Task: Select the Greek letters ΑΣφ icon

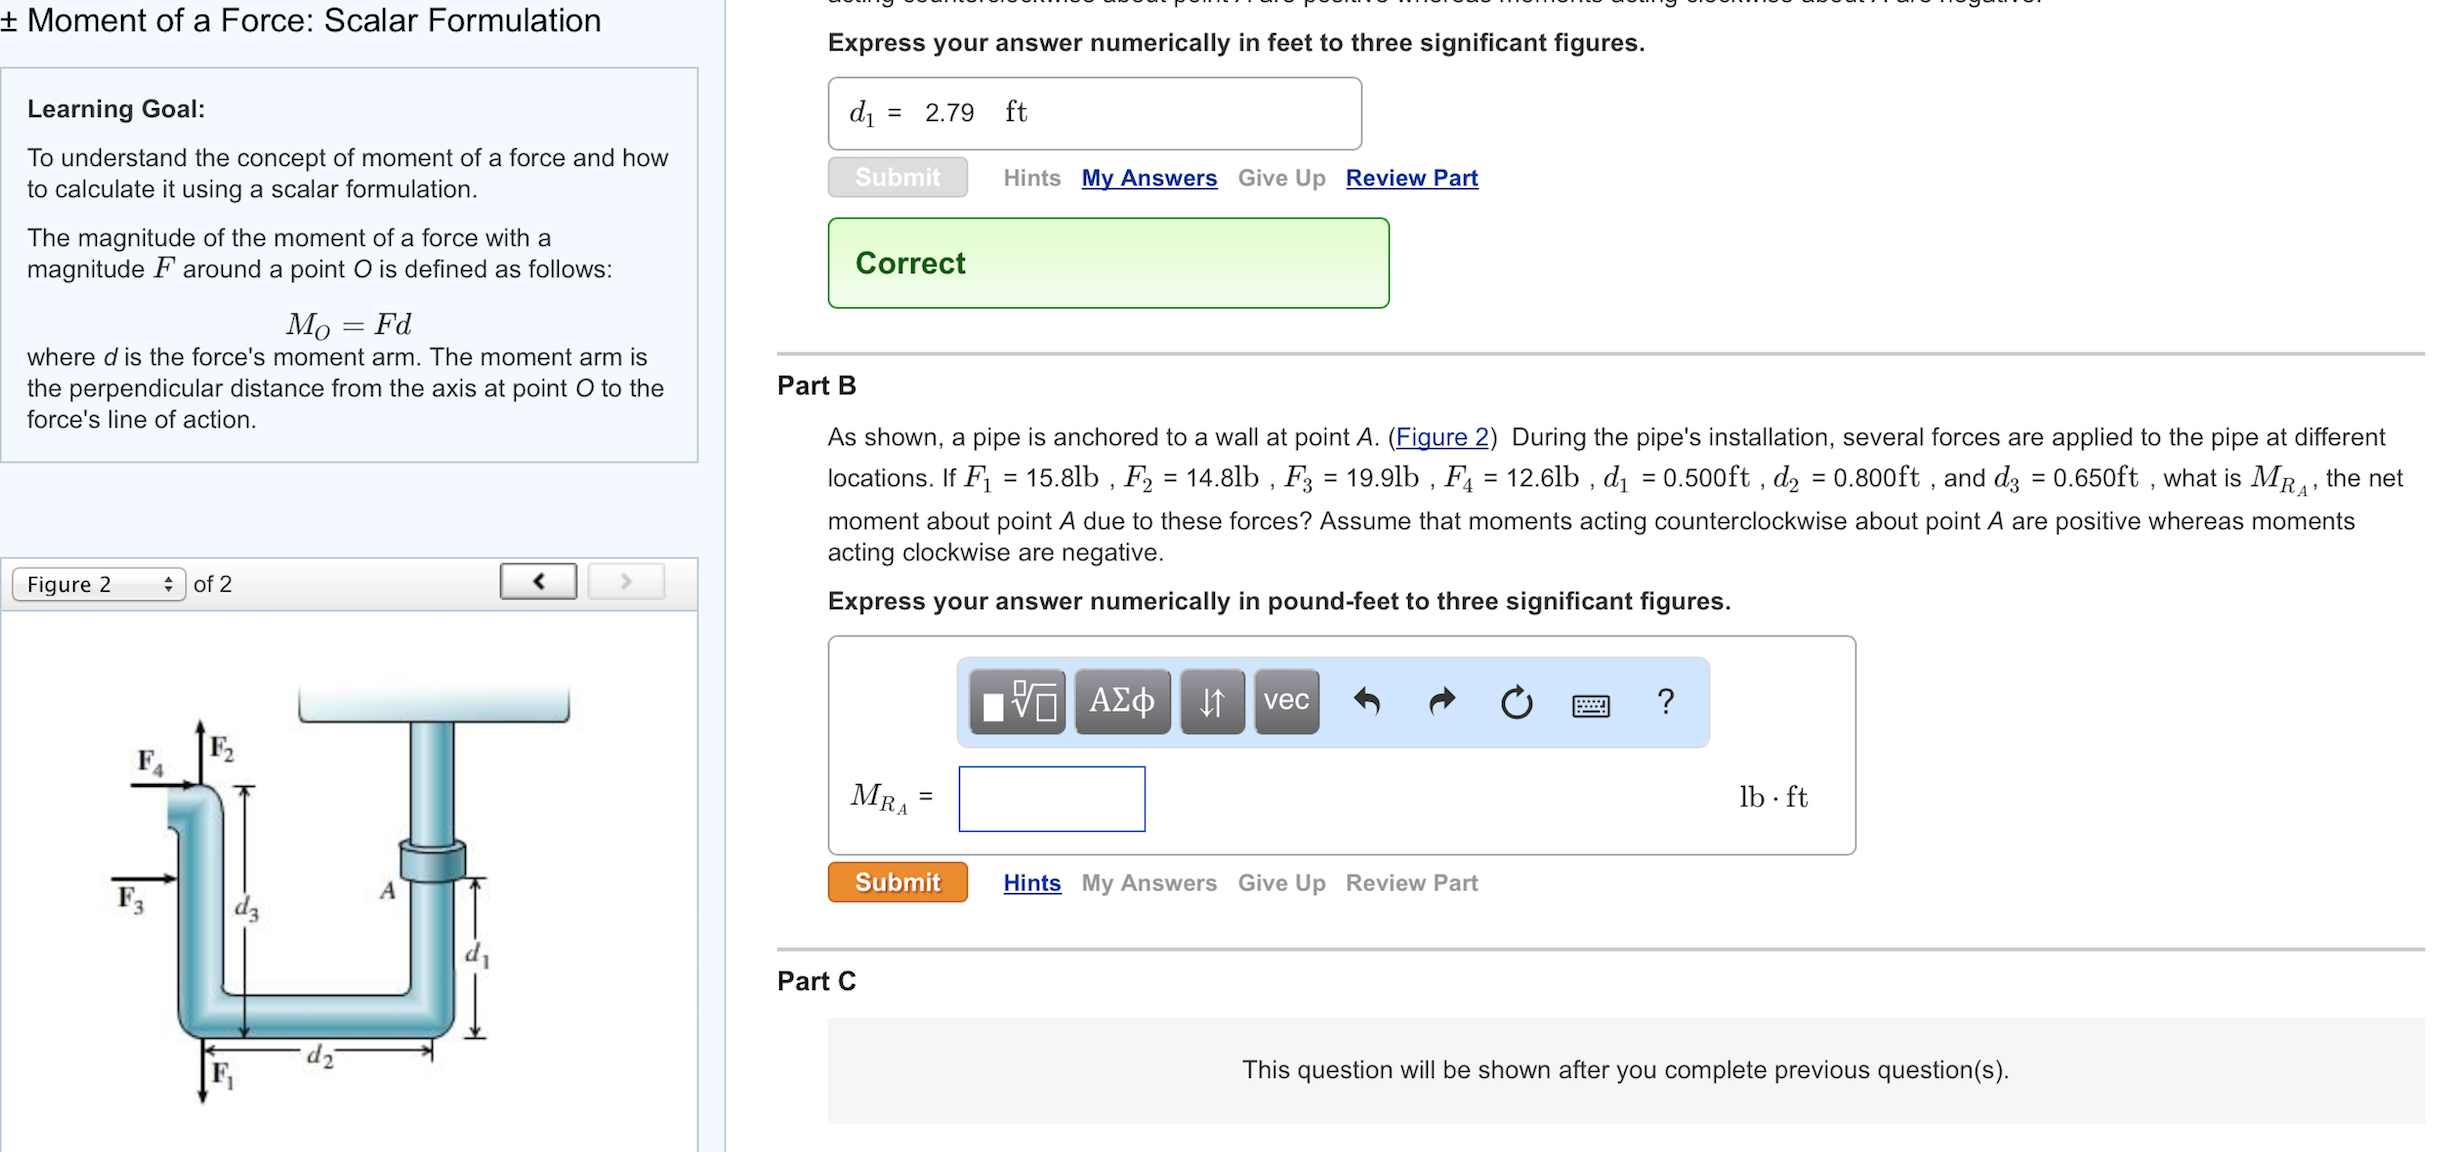Action: (1122, 702)
